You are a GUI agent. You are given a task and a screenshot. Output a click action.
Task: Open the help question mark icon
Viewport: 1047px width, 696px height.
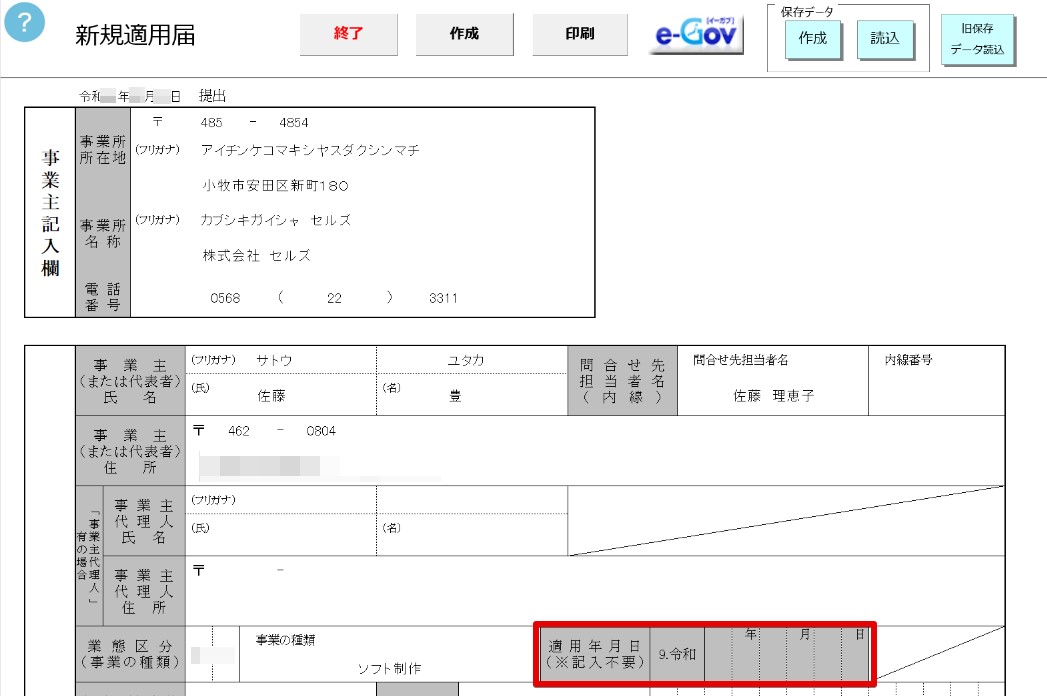[25, 23]
